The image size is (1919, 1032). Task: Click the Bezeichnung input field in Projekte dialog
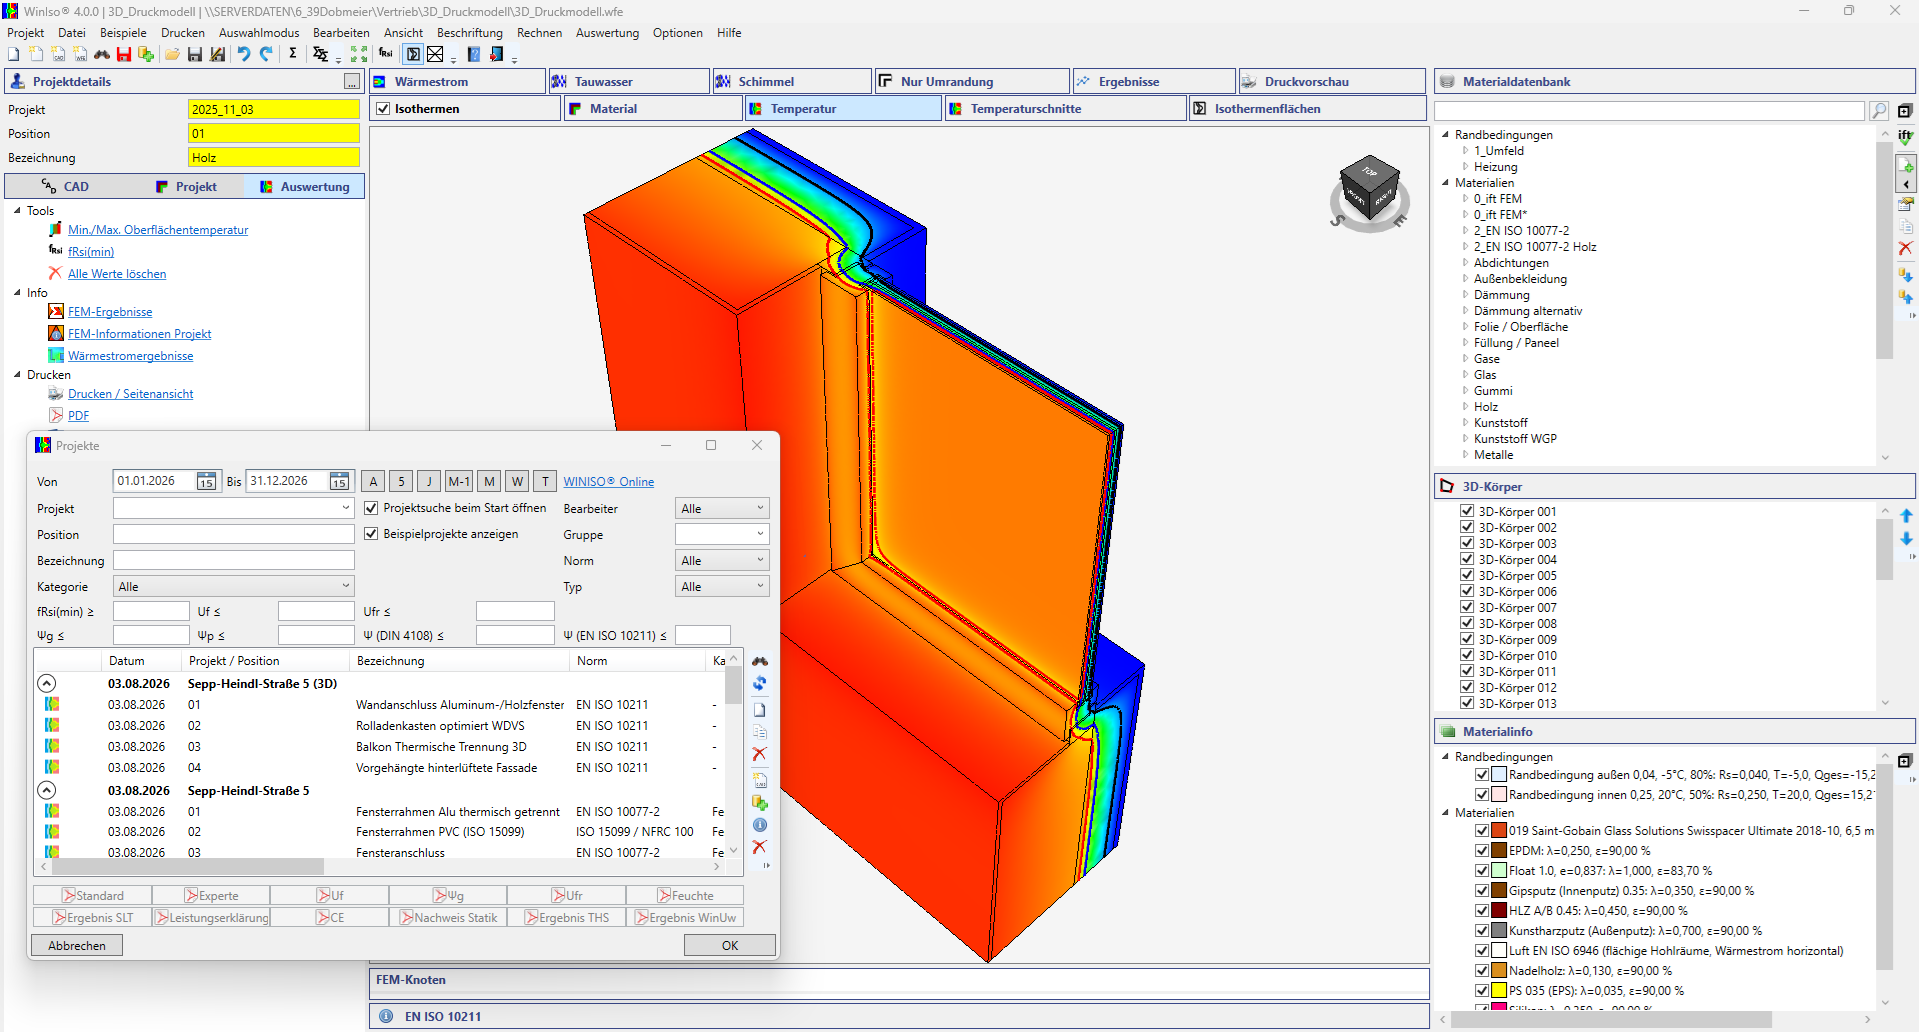(234, 560)
